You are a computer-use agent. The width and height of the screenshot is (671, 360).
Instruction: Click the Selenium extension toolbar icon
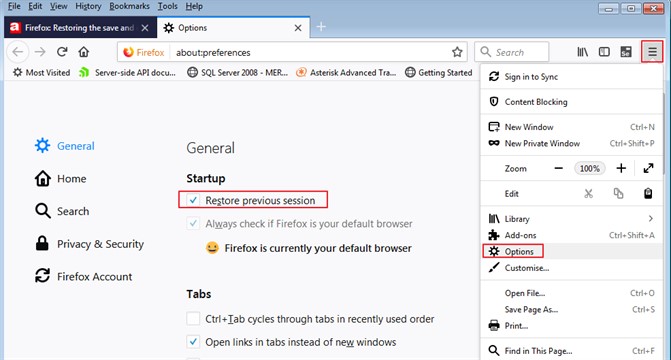pos(626,52)
